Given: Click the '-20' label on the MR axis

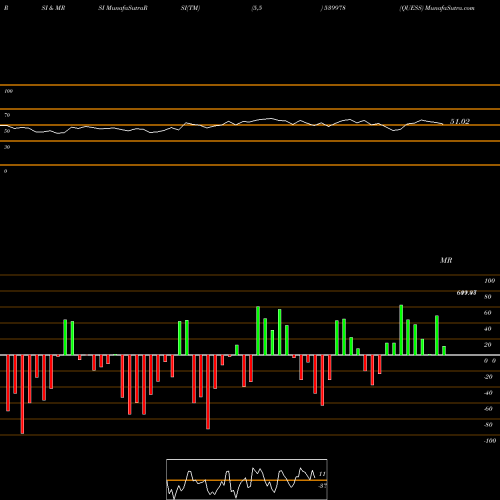Looking at the screenshot, I should click(488, 377).
